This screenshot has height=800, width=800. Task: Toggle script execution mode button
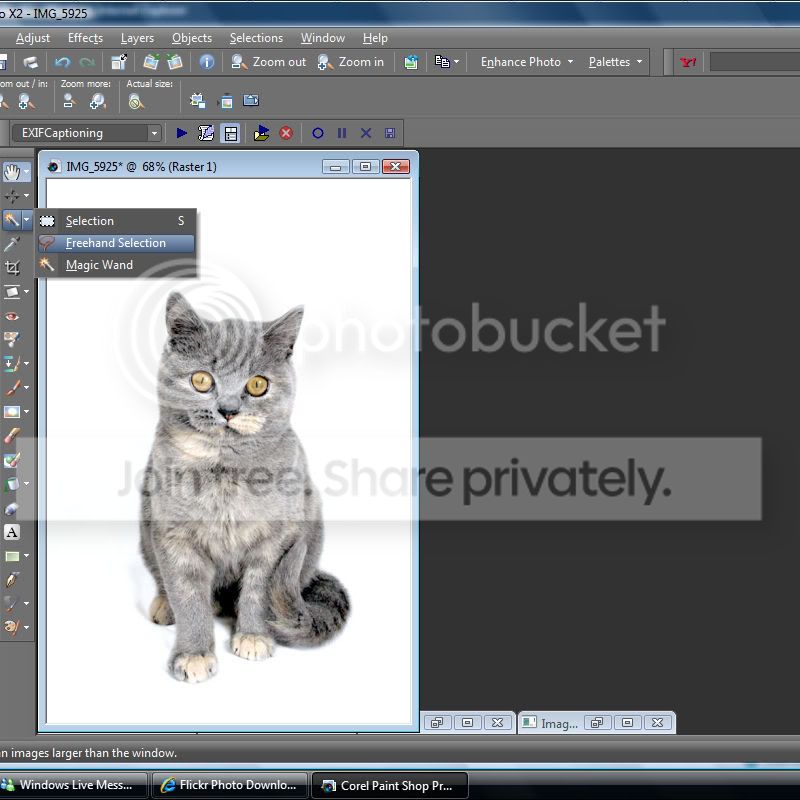(x=231, y=133)
